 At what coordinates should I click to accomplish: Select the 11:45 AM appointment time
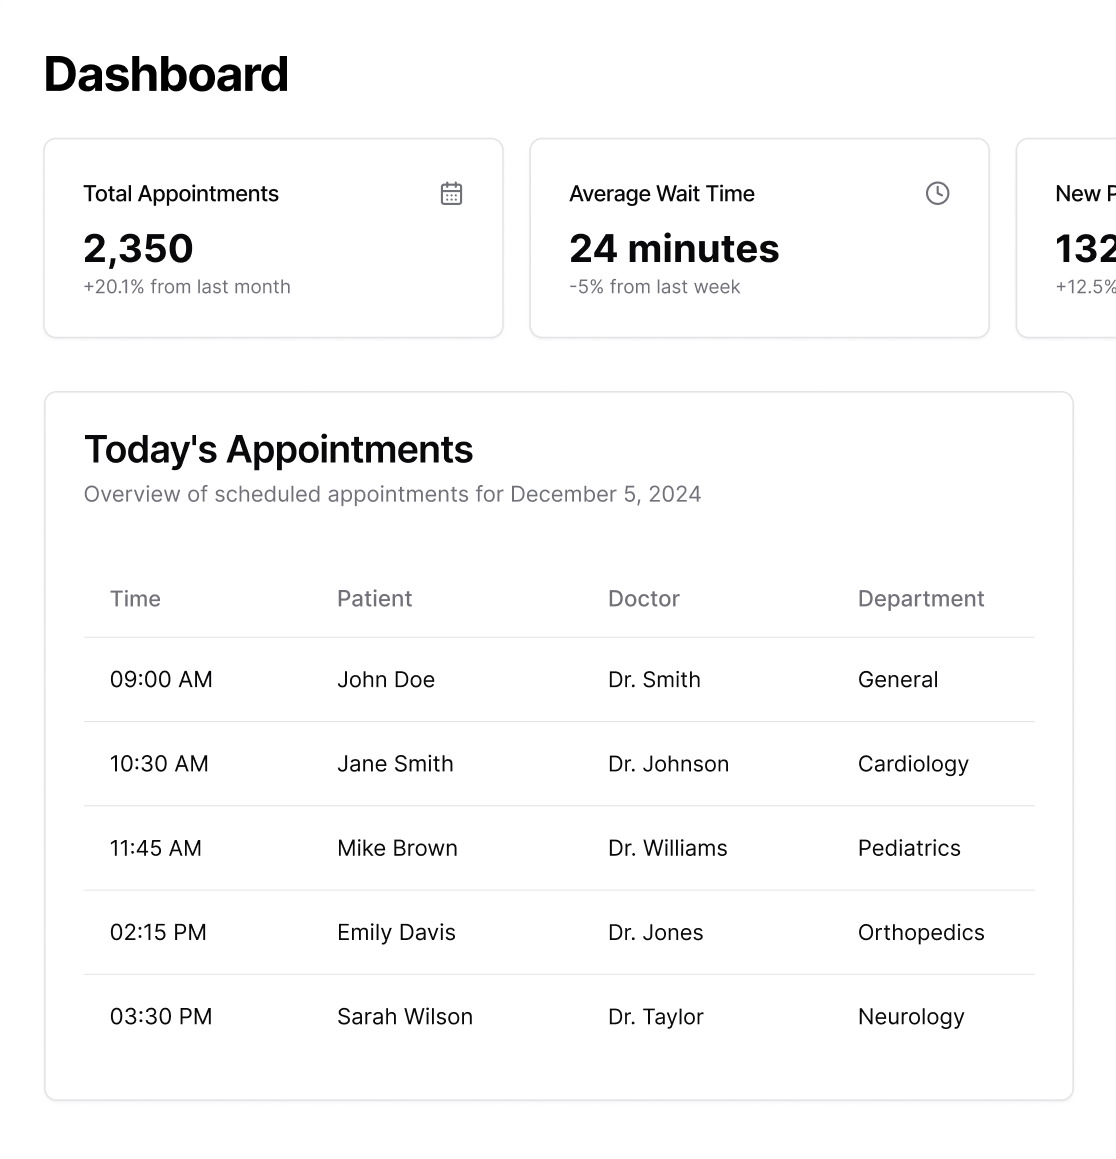[x=155, y=848]
